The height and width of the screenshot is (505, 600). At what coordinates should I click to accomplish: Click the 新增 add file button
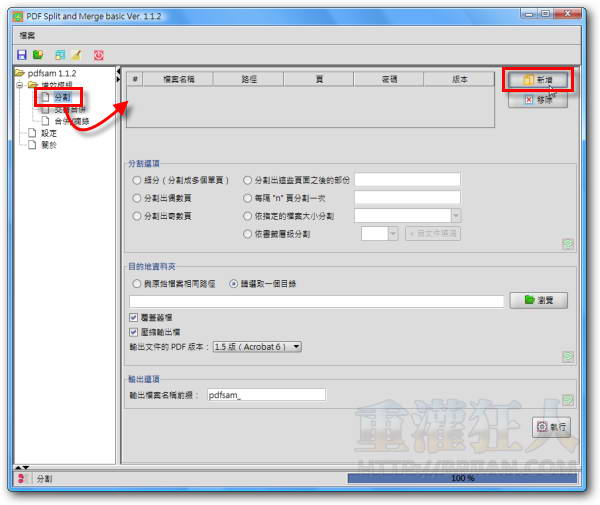[538, 80]
